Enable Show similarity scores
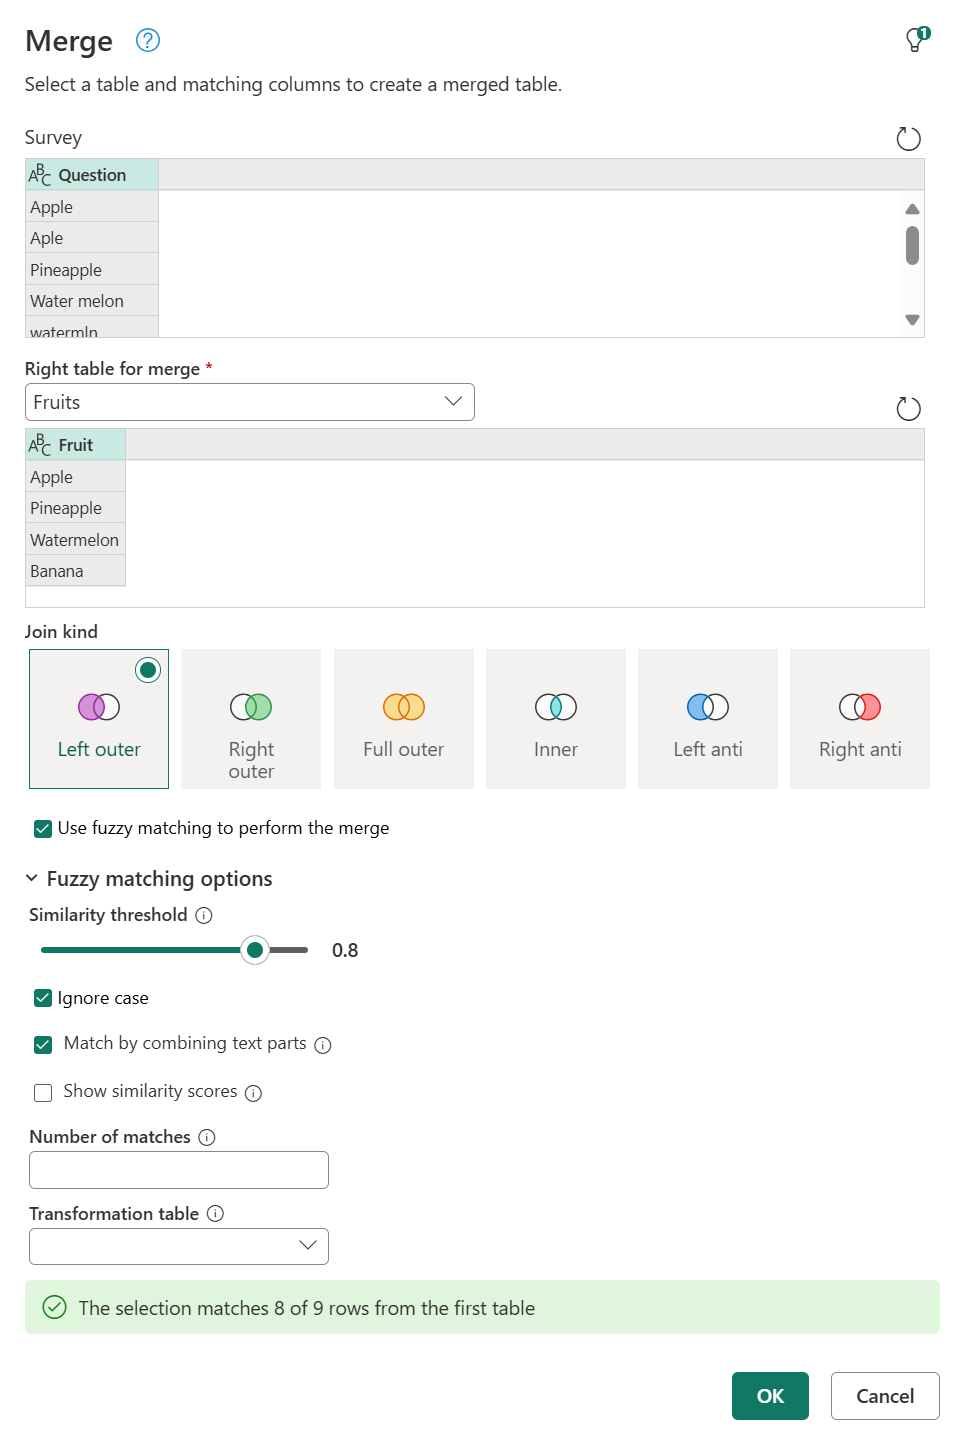 [x=42, y=1092]
